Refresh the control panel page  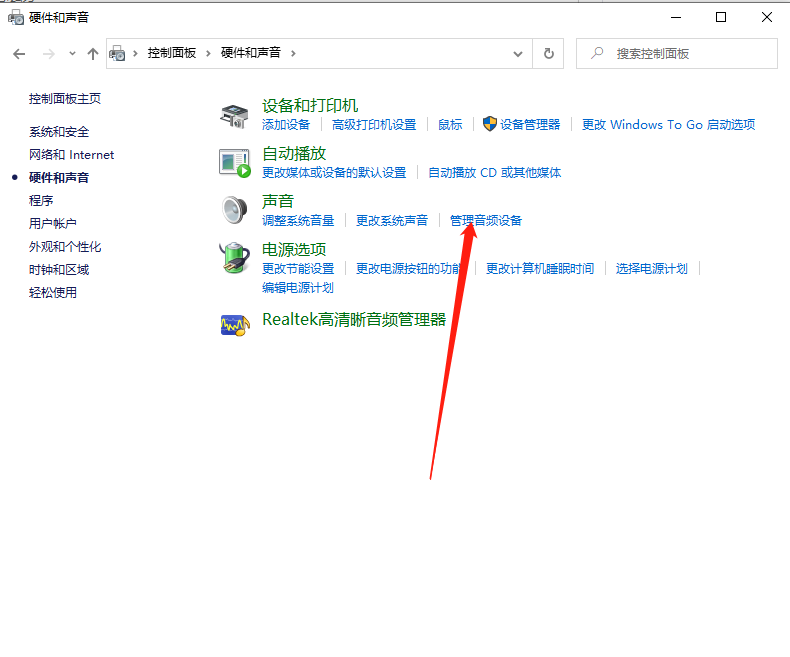click(548, 53)
